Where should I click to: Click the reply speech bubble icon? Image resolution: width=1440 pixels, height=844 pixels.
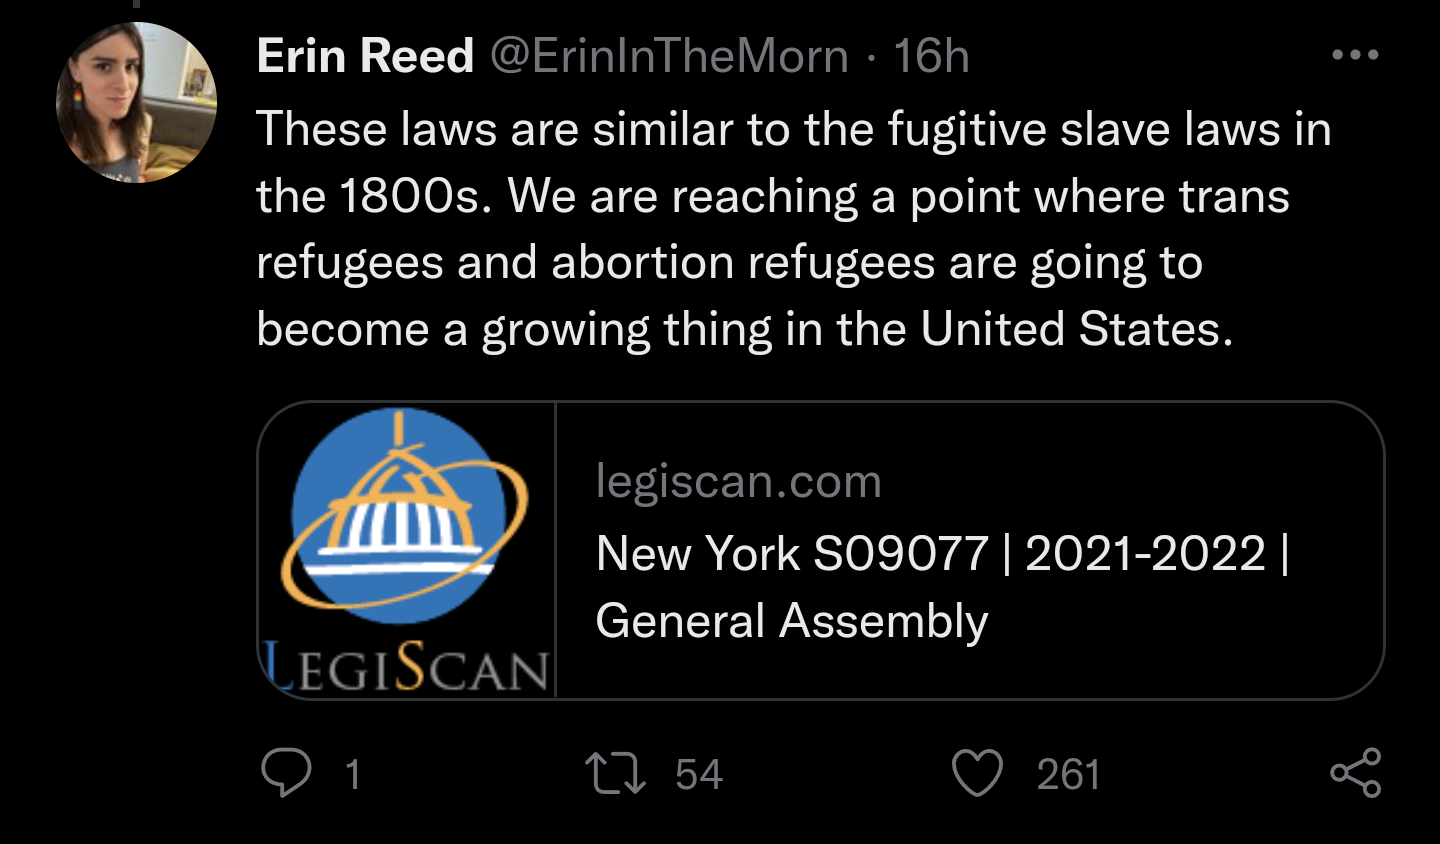[x=286, y=773]
